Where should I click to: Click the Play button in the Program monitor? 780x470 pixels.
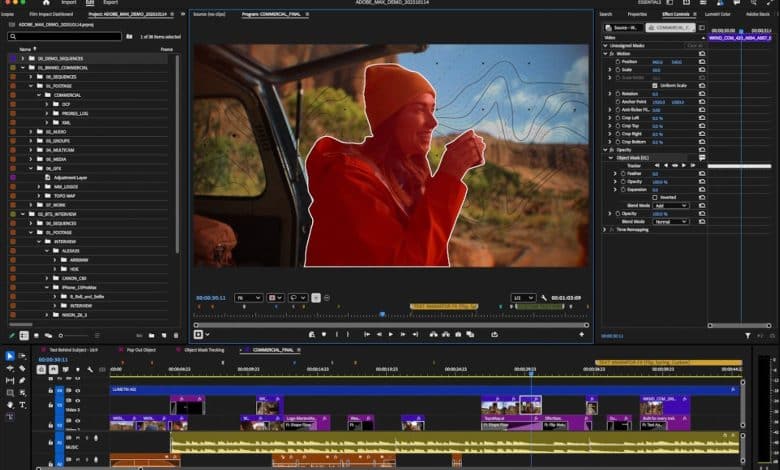coord(391,334)
